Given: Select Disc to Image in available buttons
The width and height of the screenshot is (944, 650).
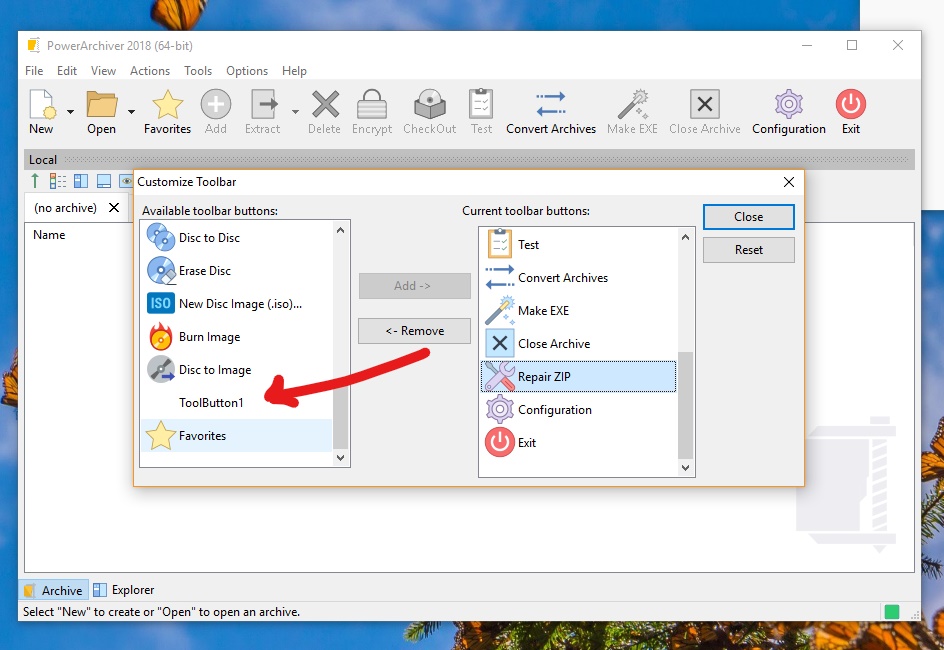Looking at the screenshot, I should coord(237,370).
